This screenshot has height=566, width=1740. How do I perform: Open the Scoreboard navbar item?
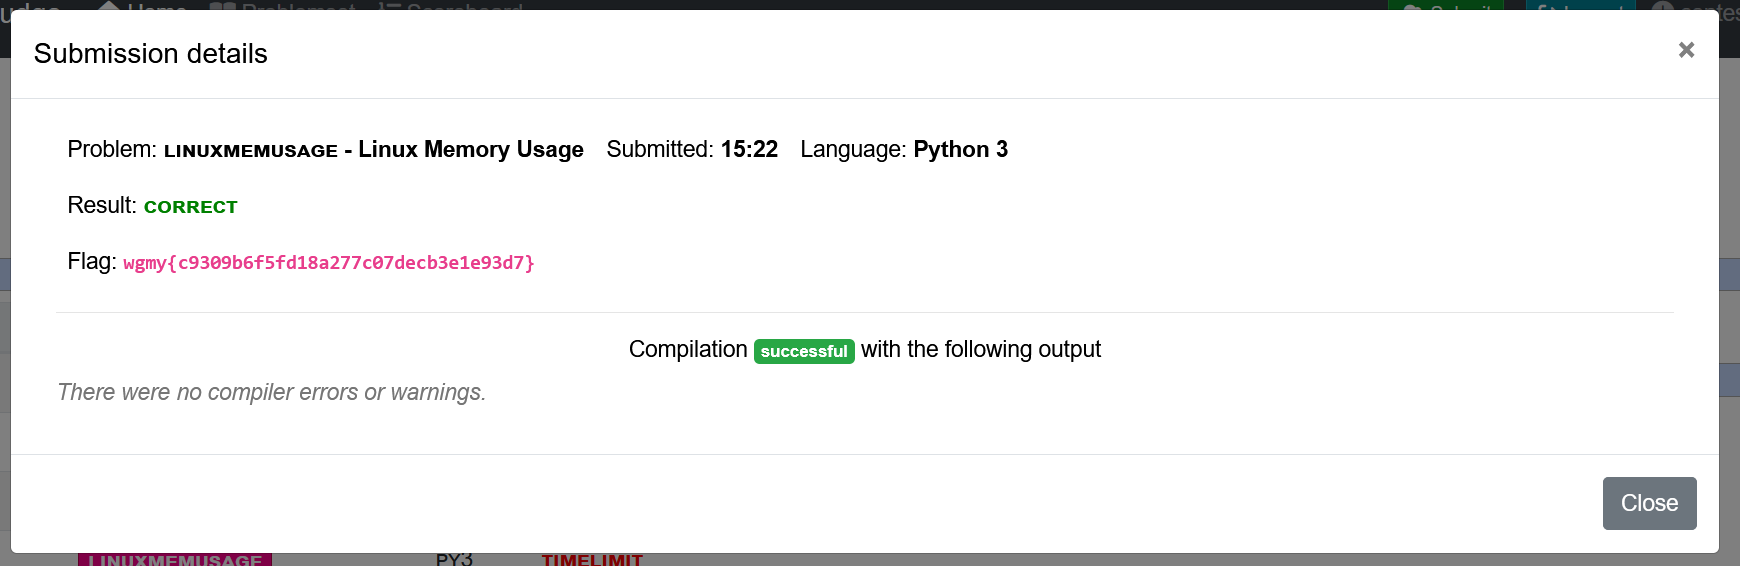(x=452, y=6)
